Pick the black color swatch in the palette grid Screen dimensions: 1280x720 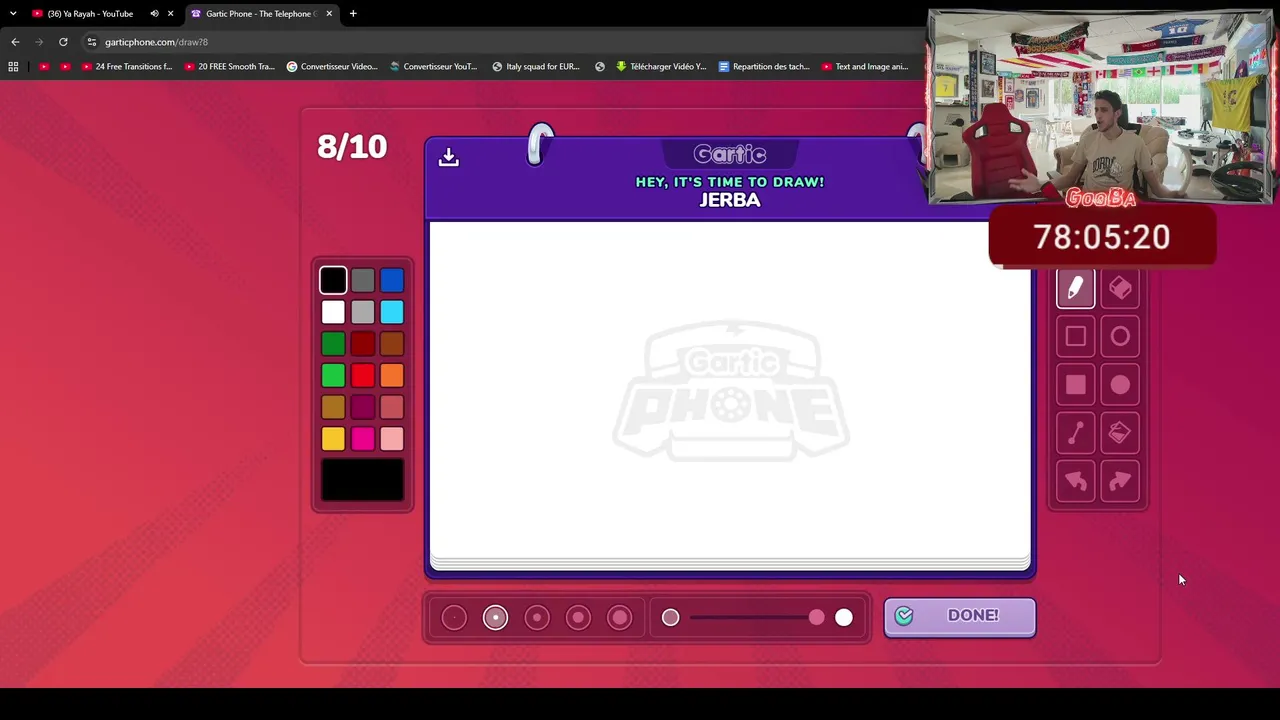(x=333, y=281)
